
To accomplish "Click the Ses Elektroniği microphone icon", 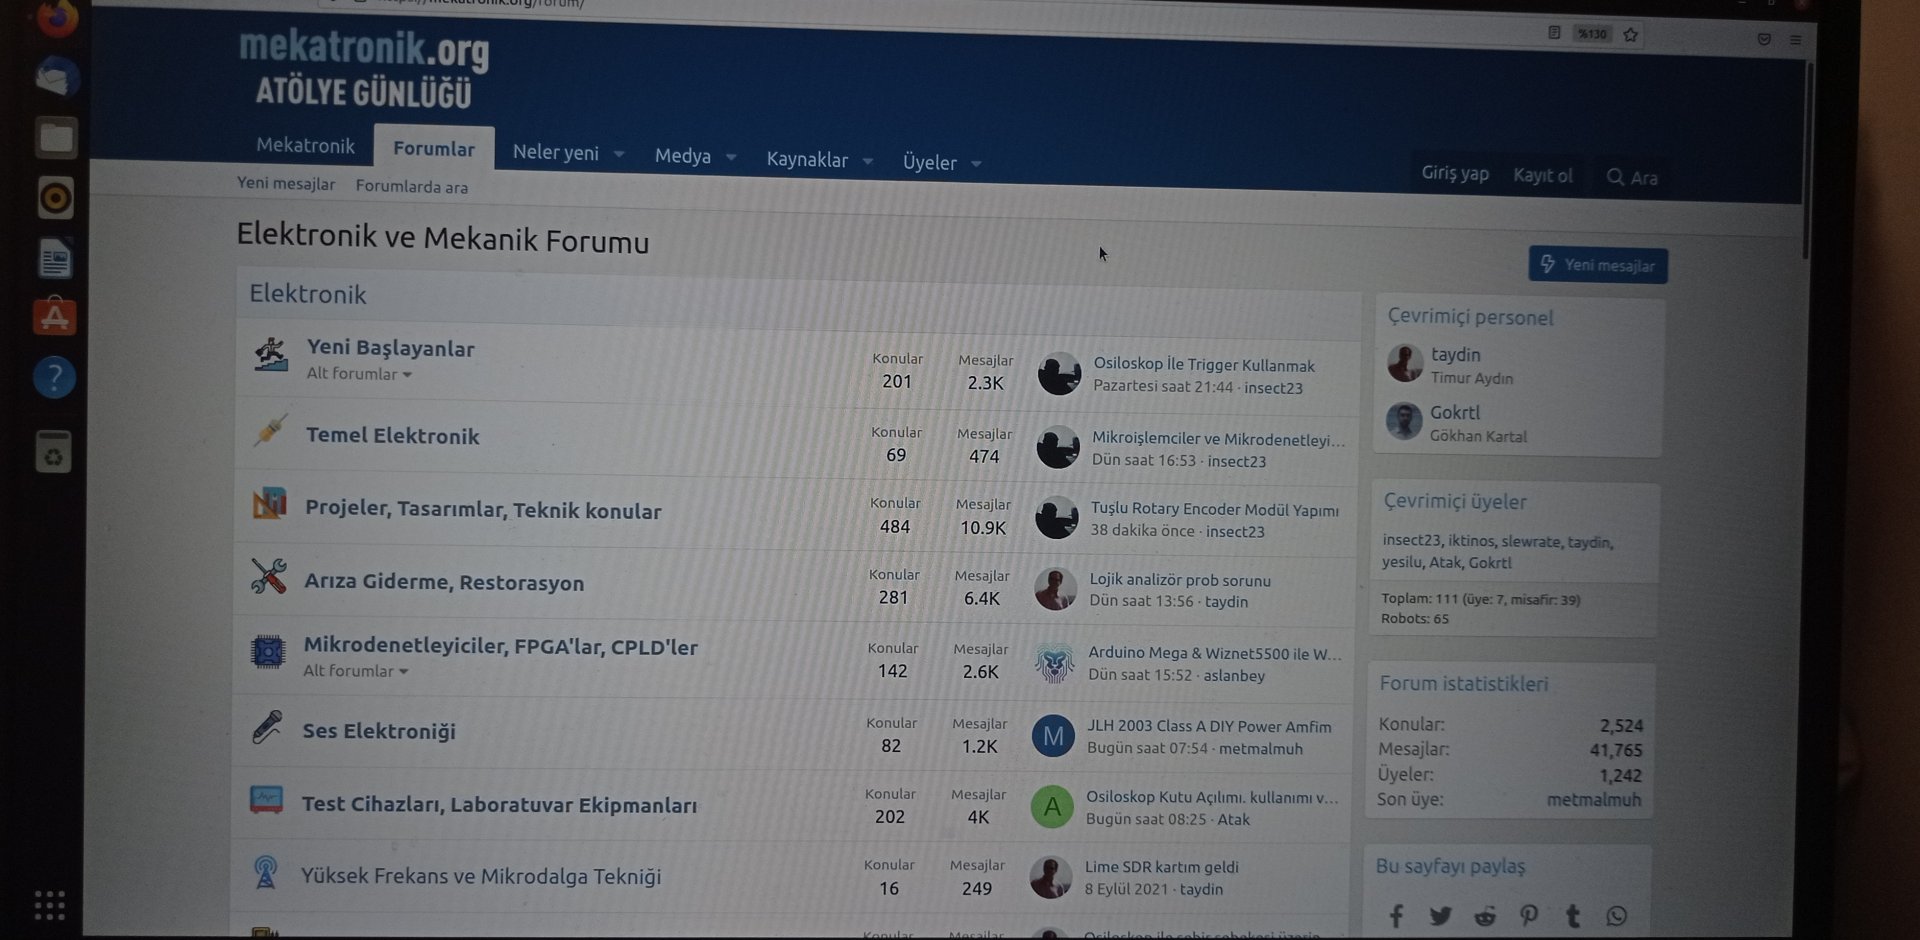I will (267, 727).
